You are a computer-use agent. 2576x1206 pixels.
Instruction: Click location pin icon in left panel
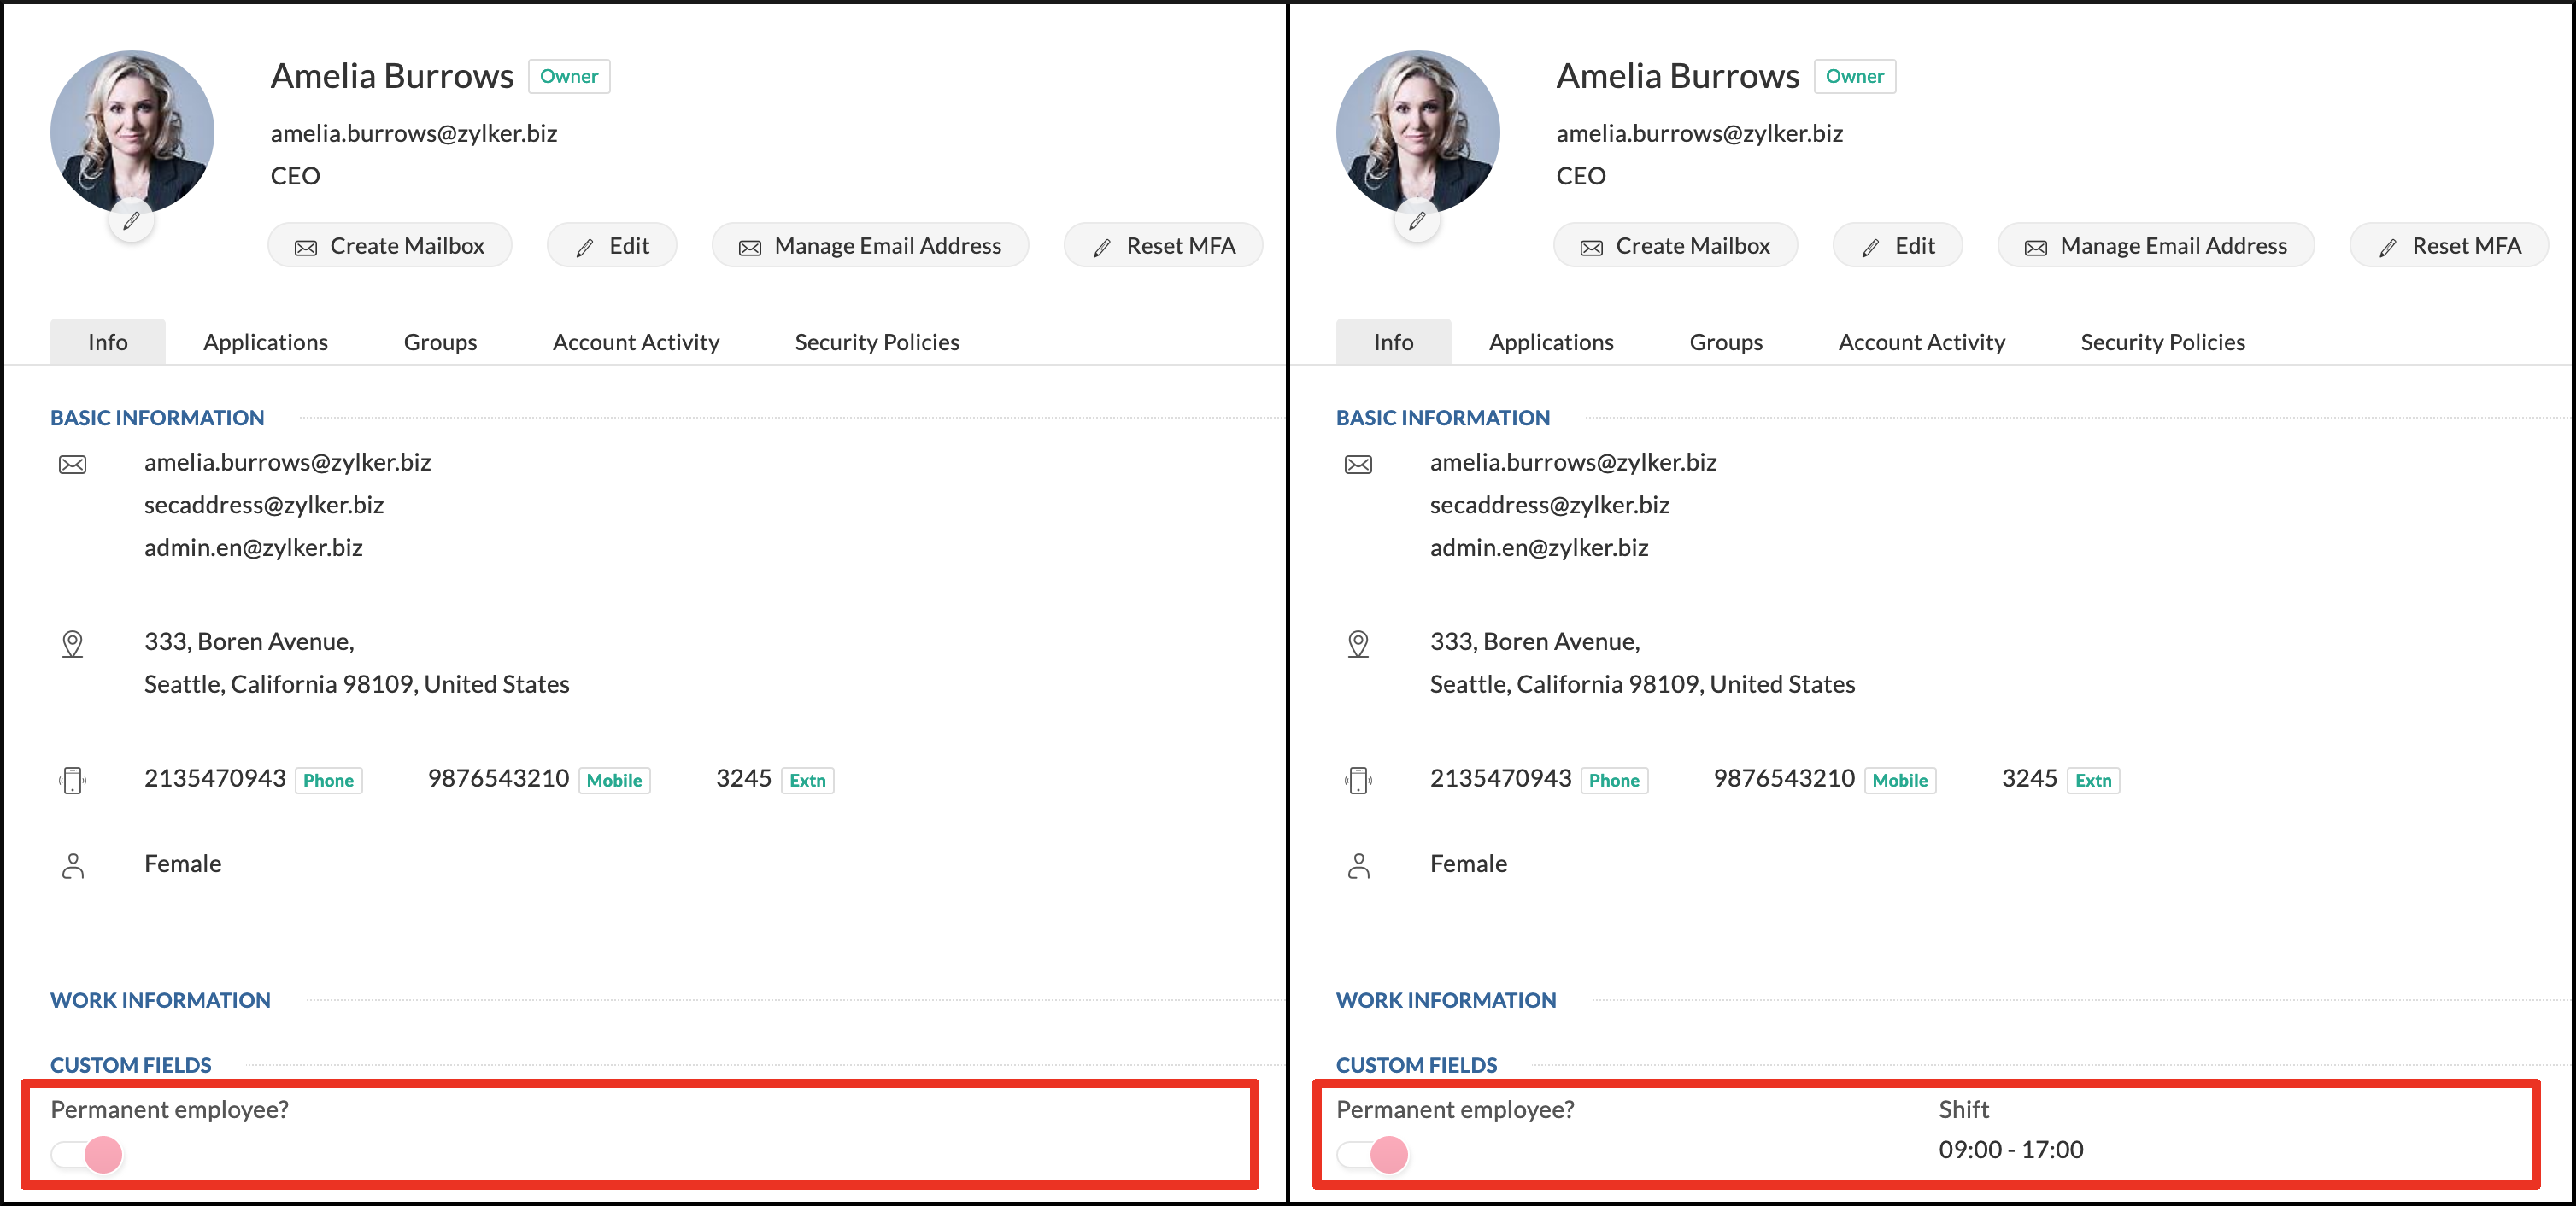click(x=73, y=643)
